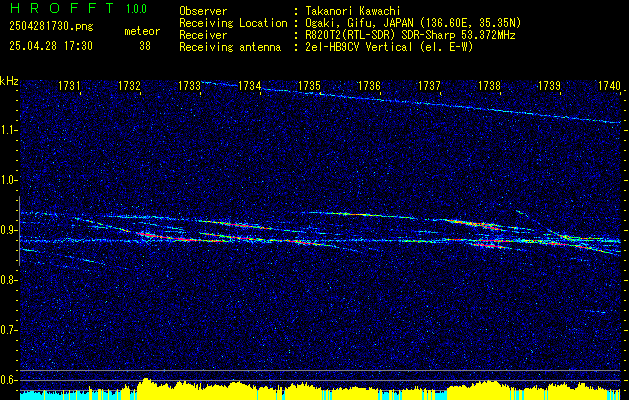Click the 2el-HB9CV Vertical antenna text
The width and height of the screenshot is (629, 400).
click(388, 47)
